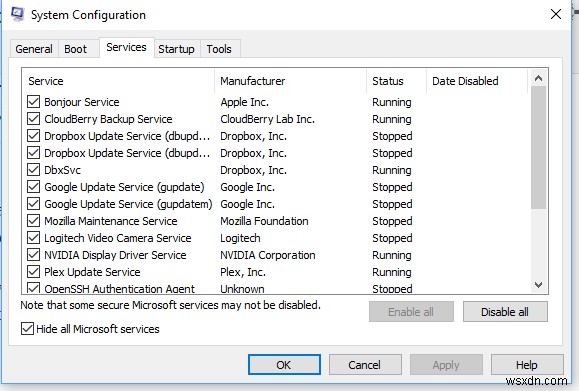Select the NVIDIA Display Driver Service name
Image resolution: width=579 pixels, height=391 pixels.
[115, 255]
